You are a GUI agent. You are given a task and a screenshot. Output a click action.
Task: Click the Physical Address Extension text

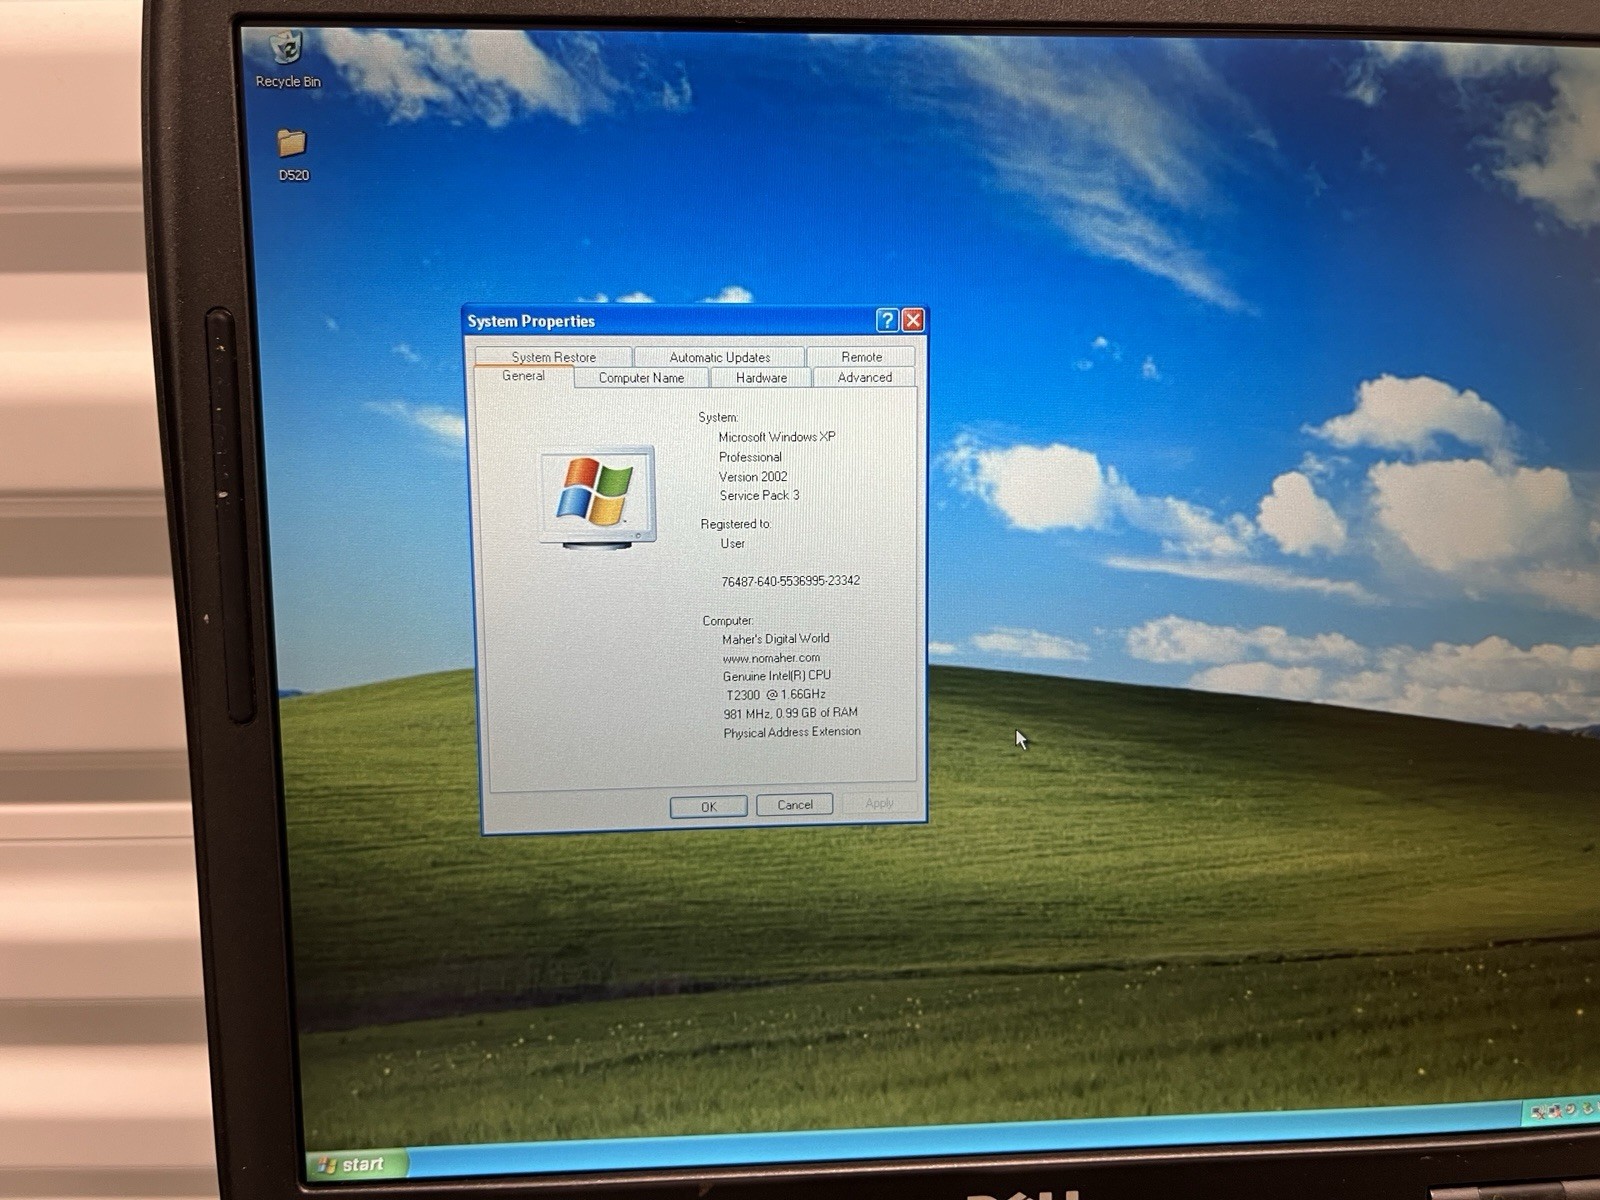pyautogui.click(x=792, y=732)
